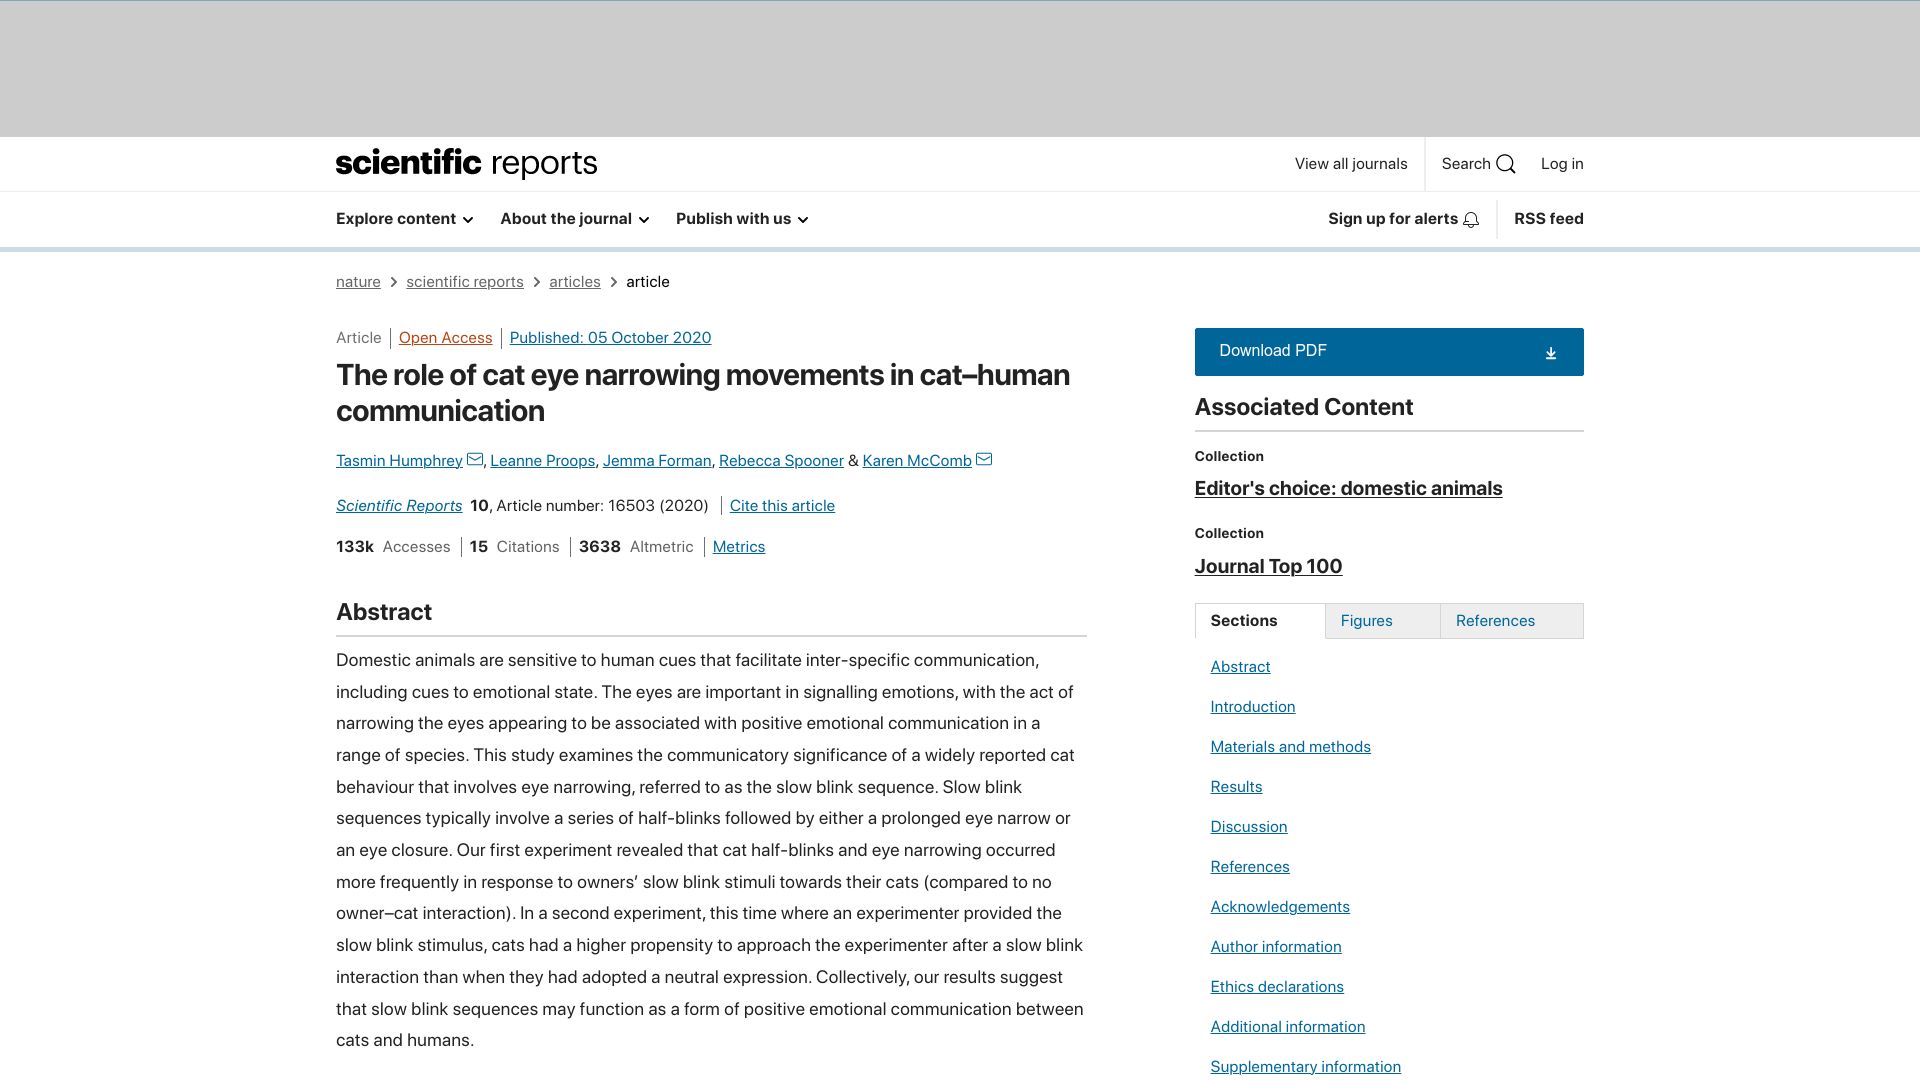Click the alerts bell icon
Screen dimensions: 1920x1080
tap(1471, 220)
